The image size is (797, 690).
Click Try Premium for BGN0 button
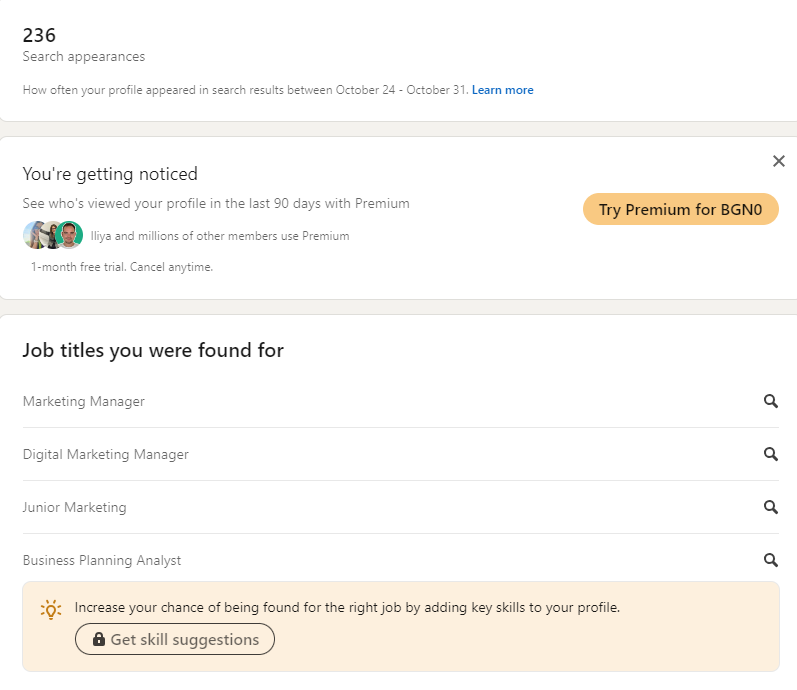tap(680, 209)
